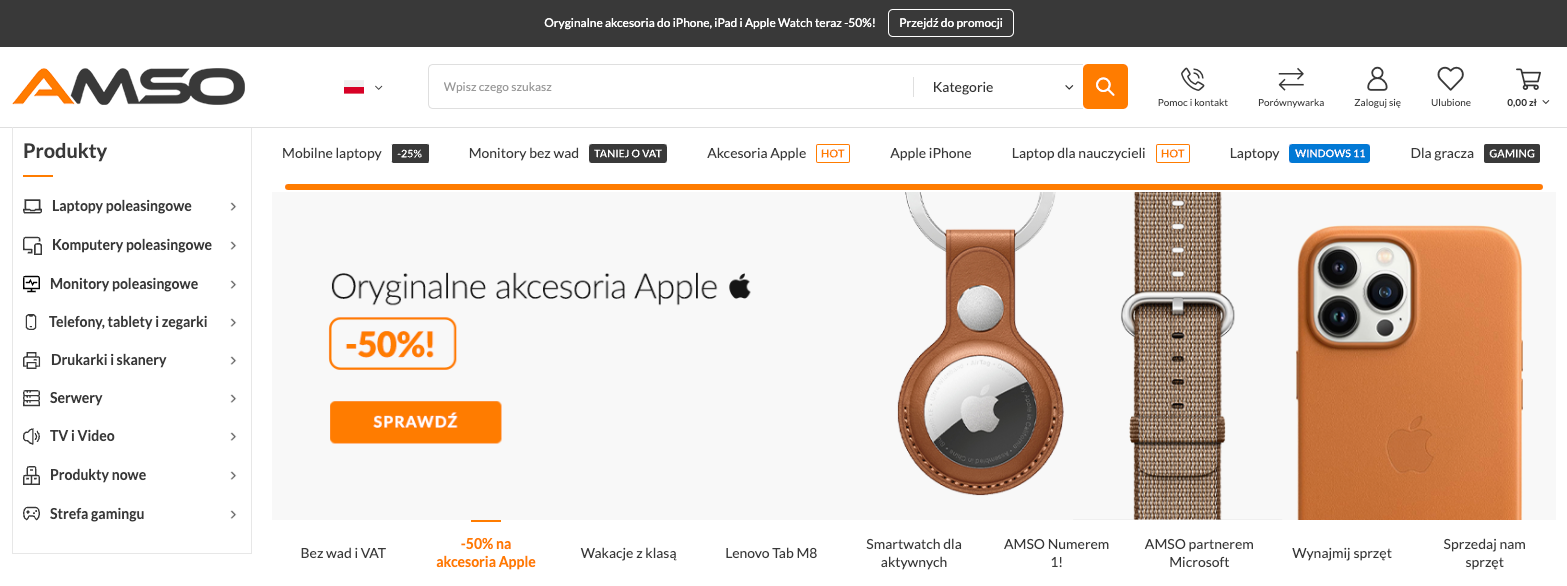
Task: Open the shopping cart icon
Action: 1528,79
